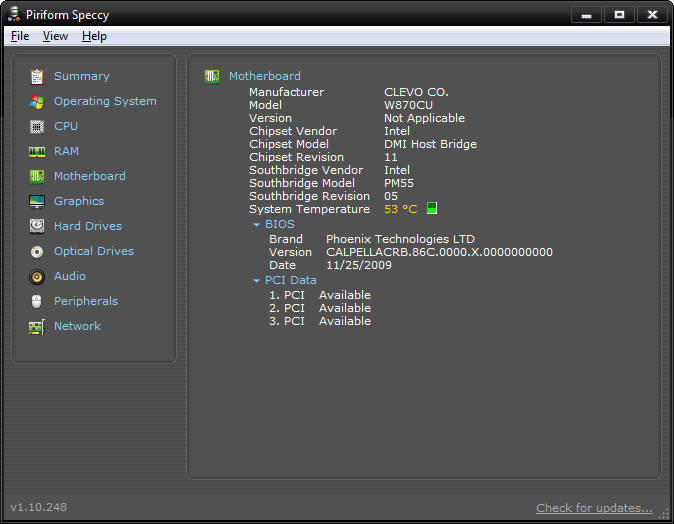Open the Graphics section
This screenshot has height=524, width=674.
[x=79, y=201]
